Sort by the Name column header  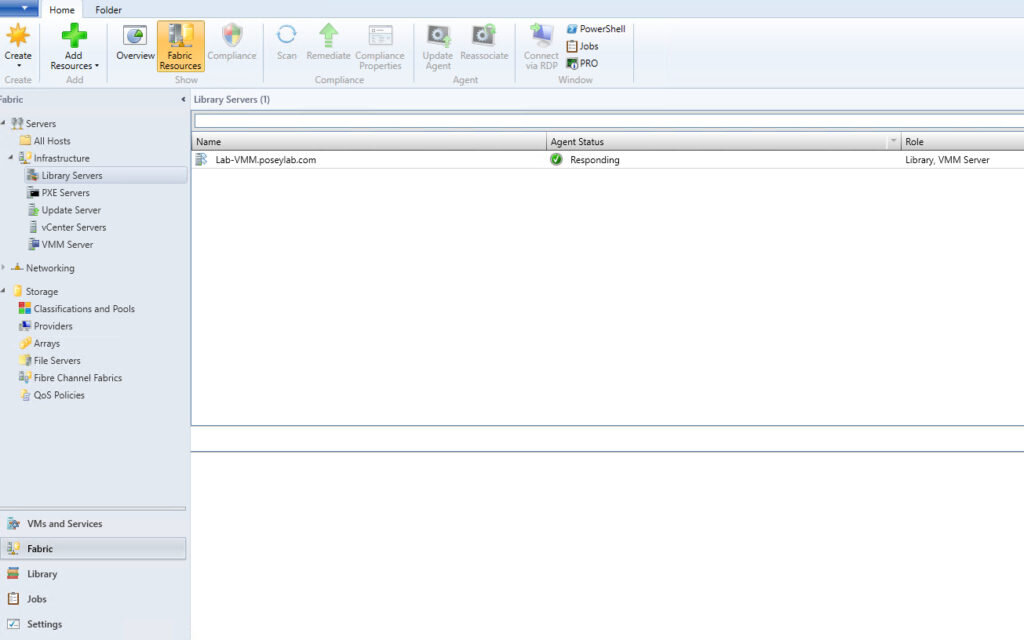(x=369, y=141)
